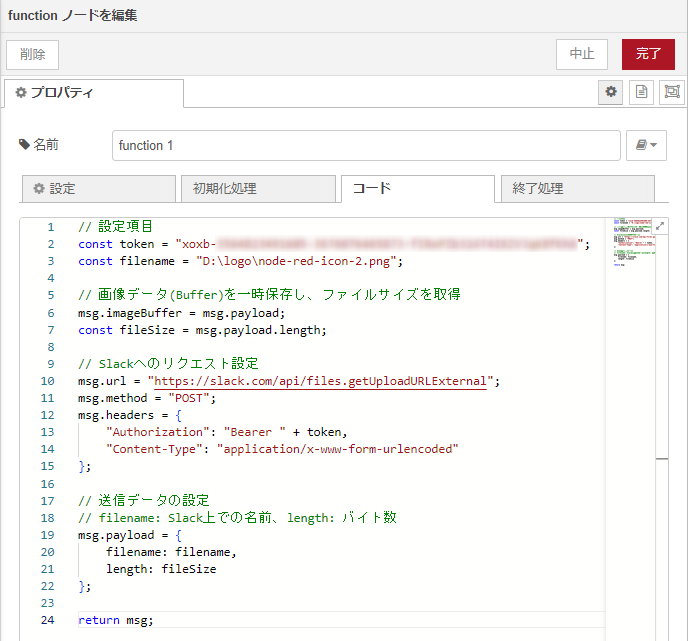The width and height of the screenshot is (688, 641).
Task: Click the "Authorization" header line
Action: click(226, 432)
